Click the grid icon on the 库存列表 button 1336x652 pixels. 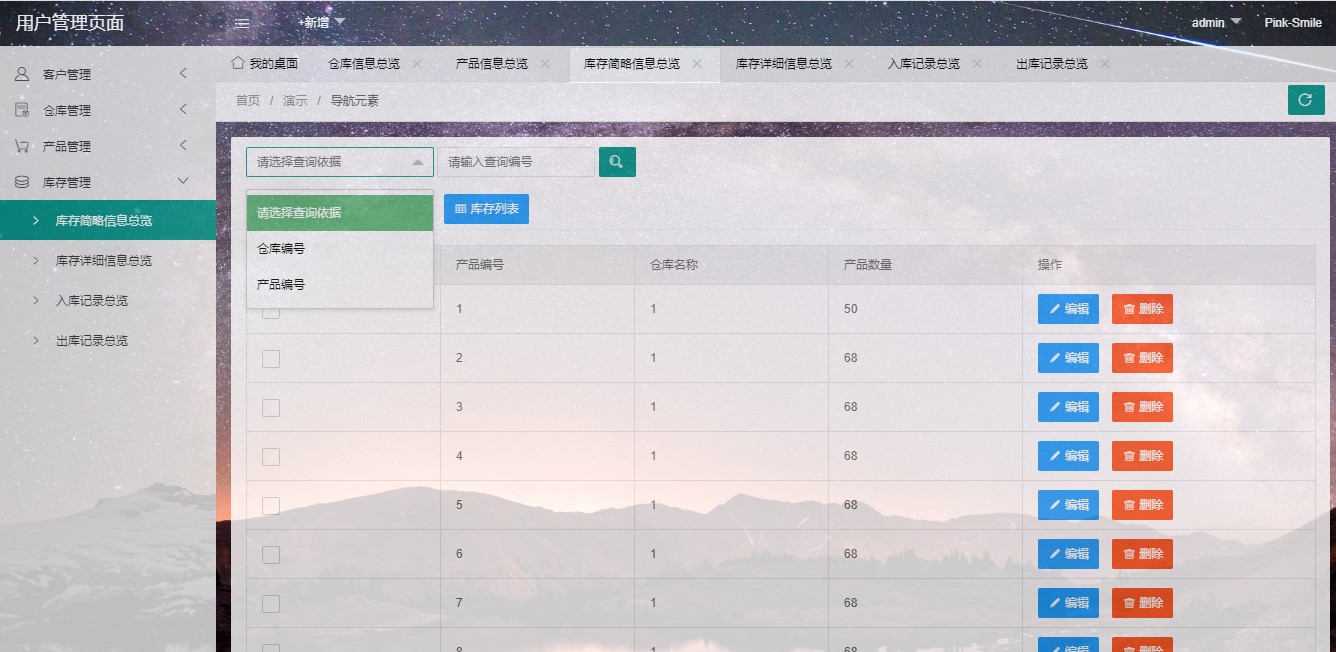click(460, 209)
